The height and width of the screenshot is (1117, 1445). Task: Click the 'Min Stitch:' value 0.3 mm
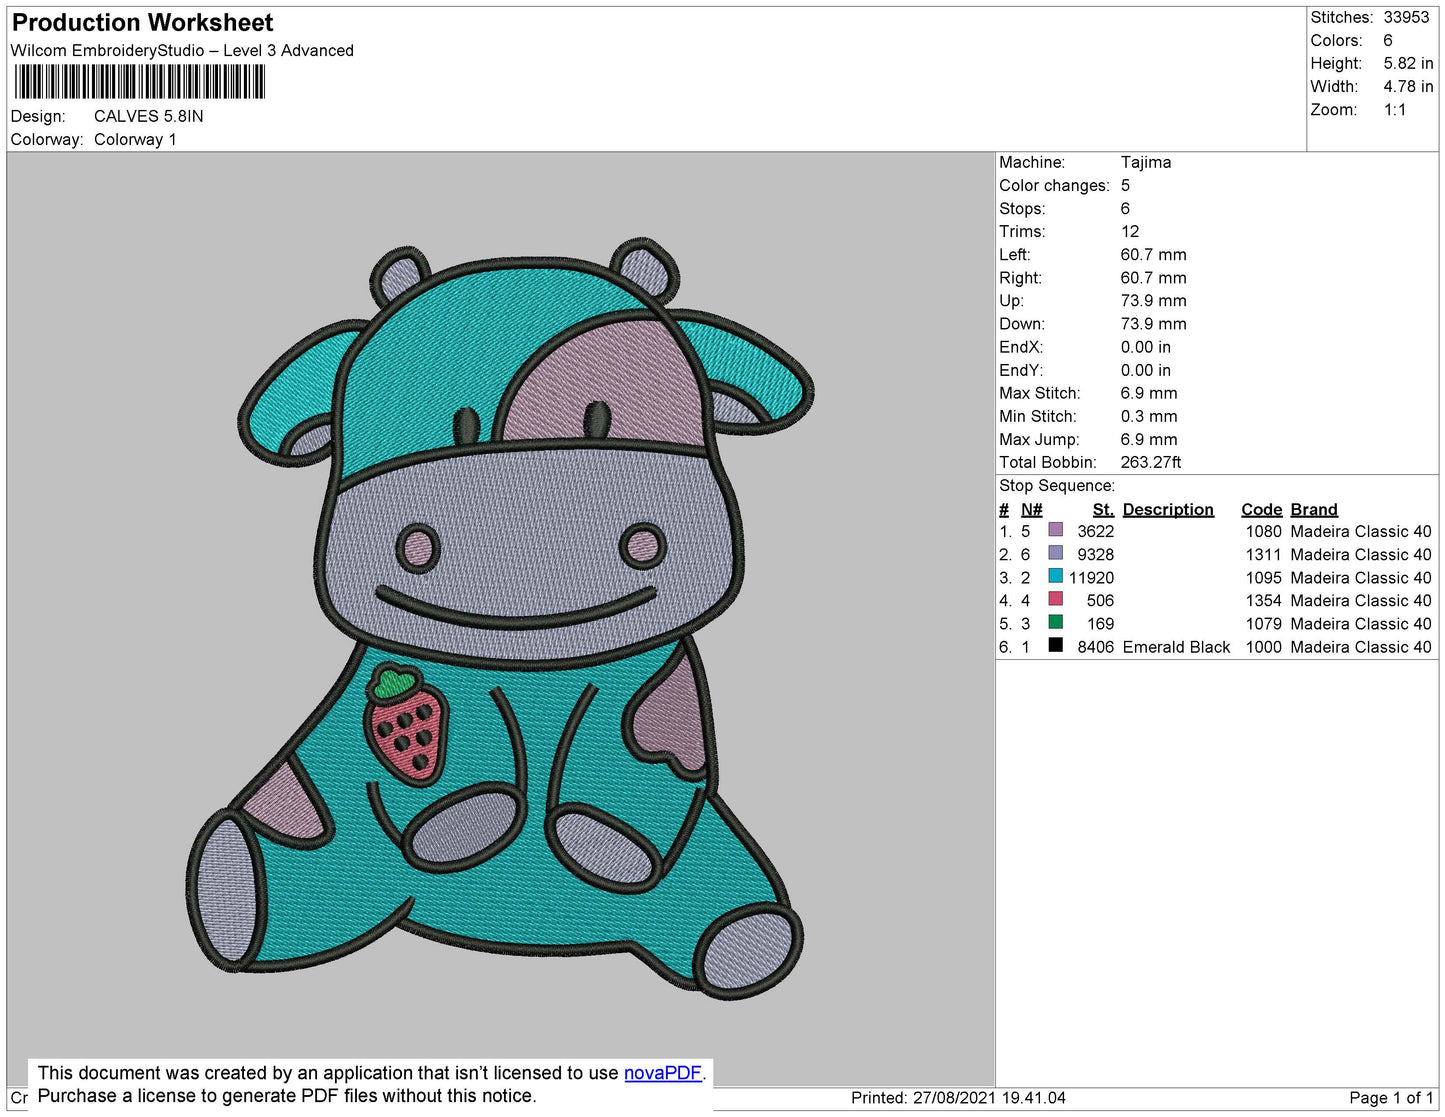1149,416
